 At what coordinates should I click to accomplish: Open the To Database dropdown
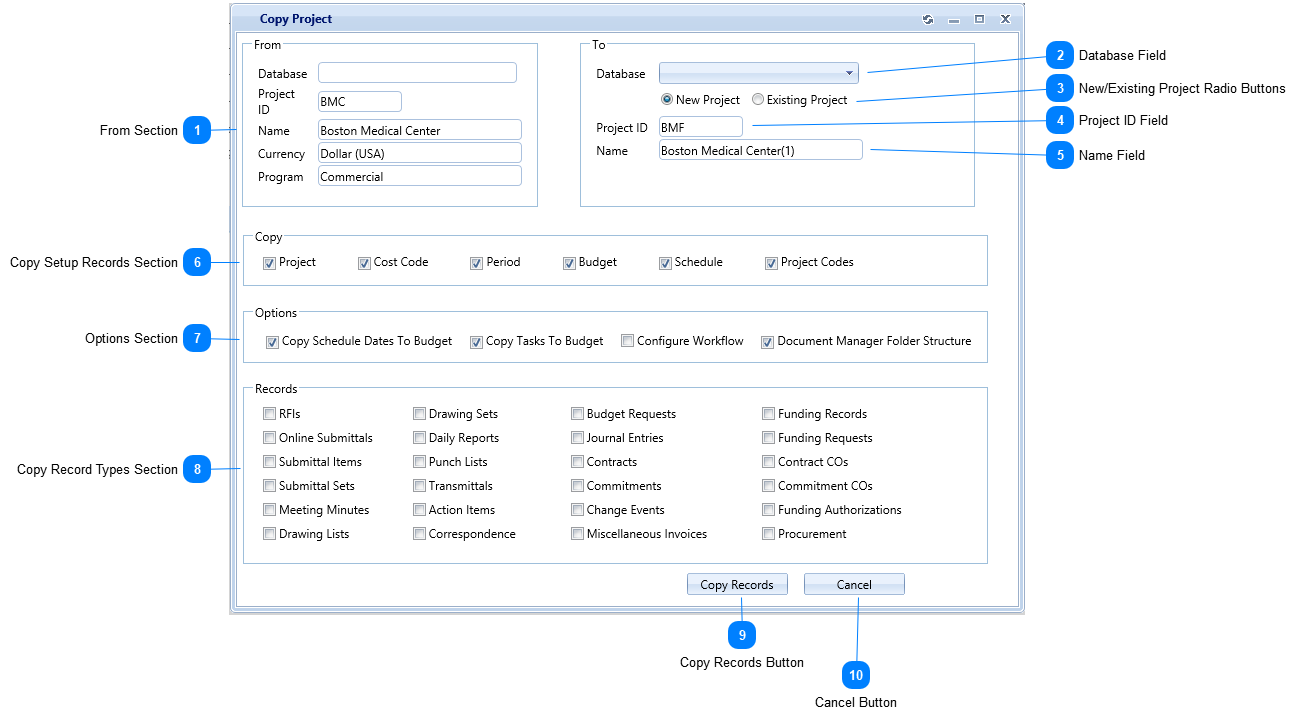(759, 73)
